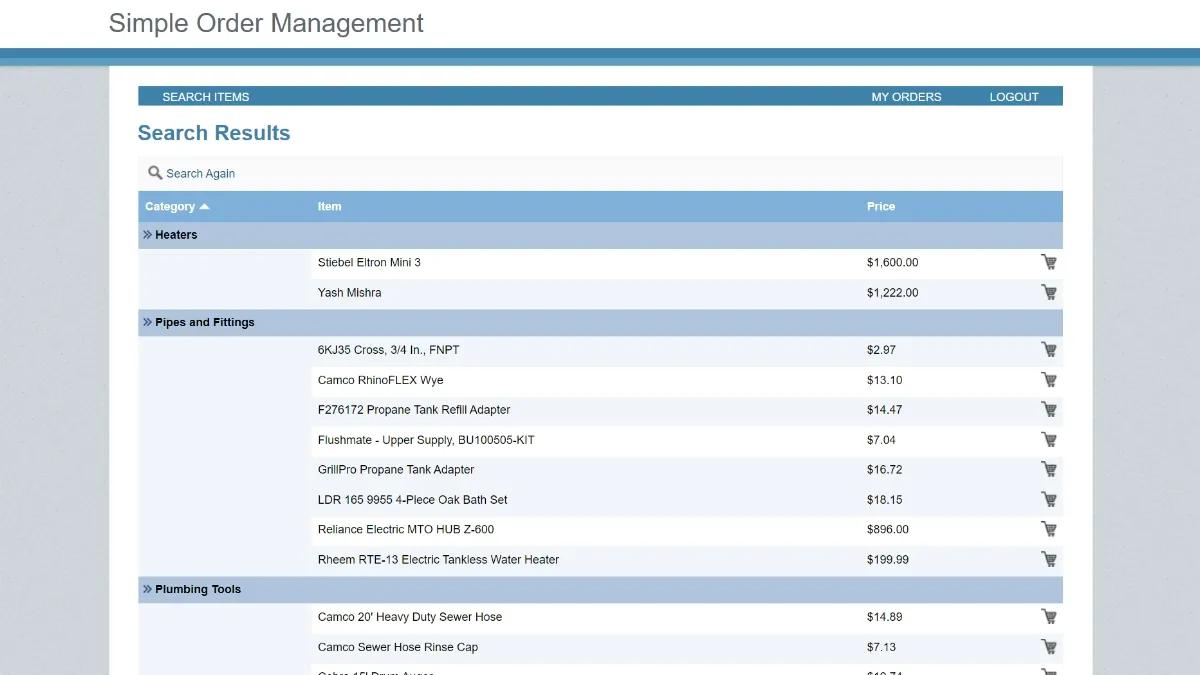Add Camco RhinoFLEX Wye to cart
This screenshot has width=1200, height=675.
click(1048, 380)
